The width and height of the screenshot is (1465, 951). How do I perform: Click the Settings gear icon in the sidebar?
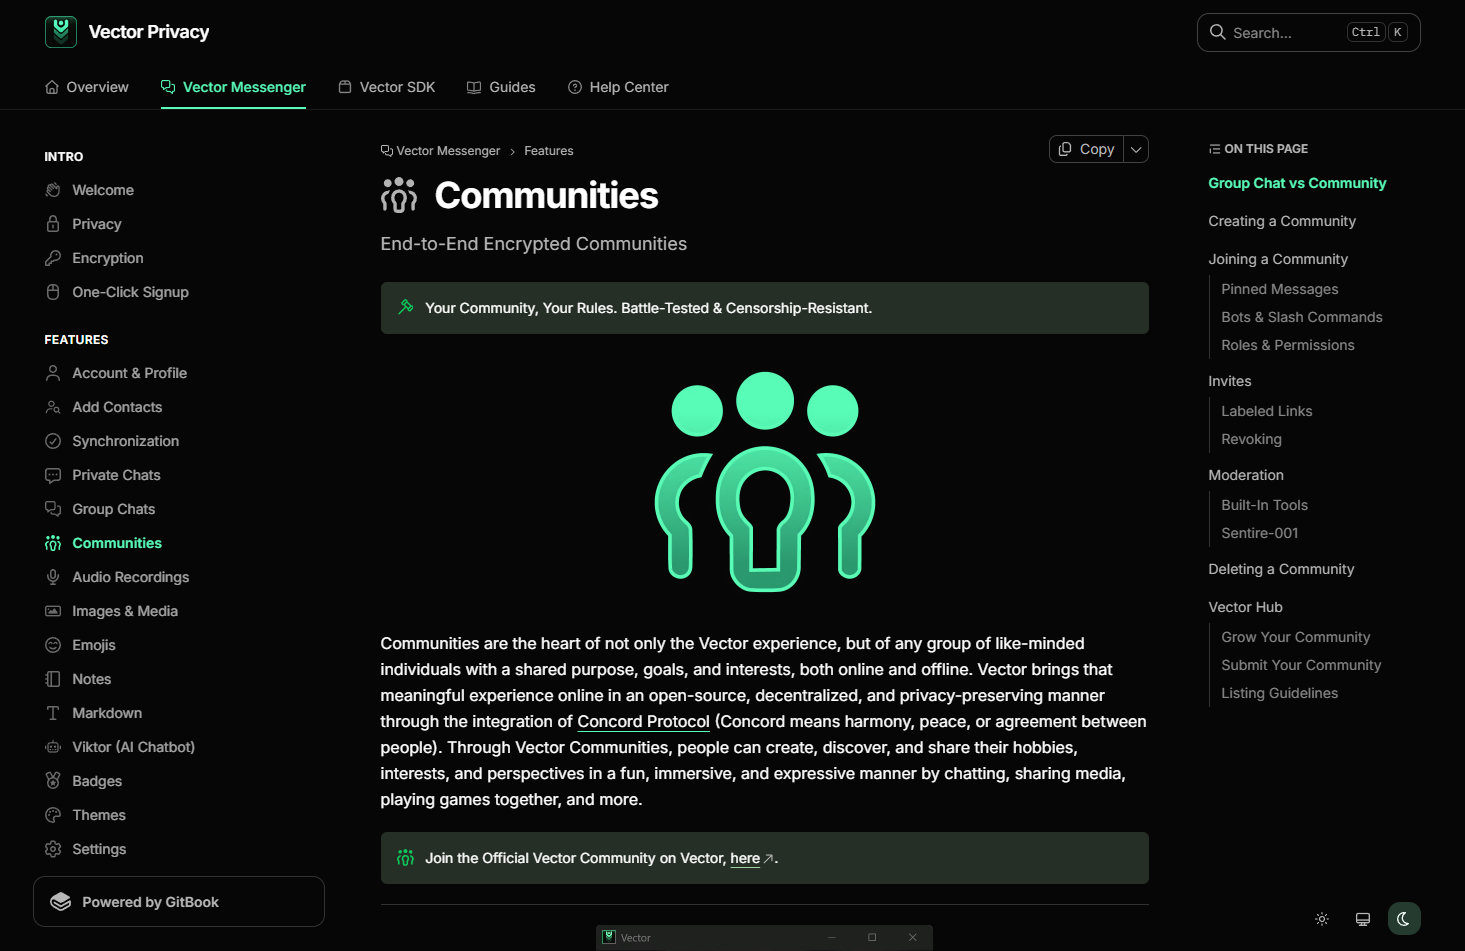point(53,849)
